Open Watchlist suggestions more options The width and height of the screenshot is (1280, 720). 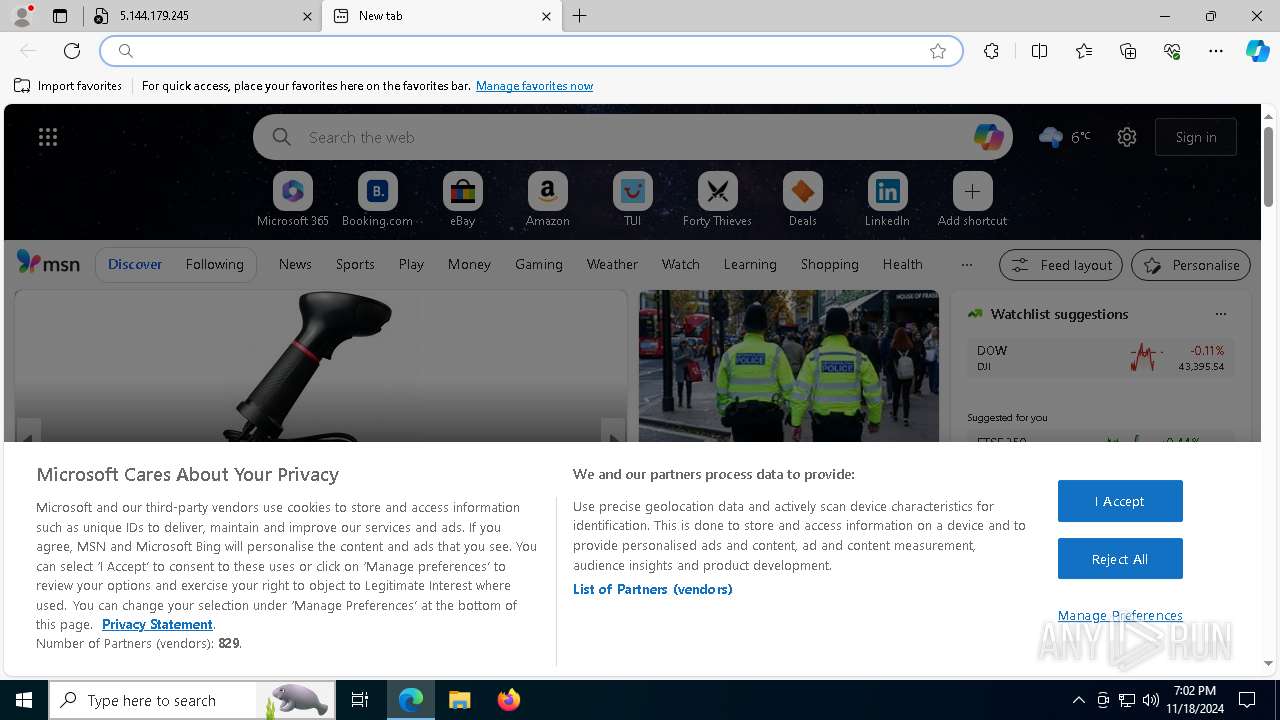click(x=1220, y=314)
